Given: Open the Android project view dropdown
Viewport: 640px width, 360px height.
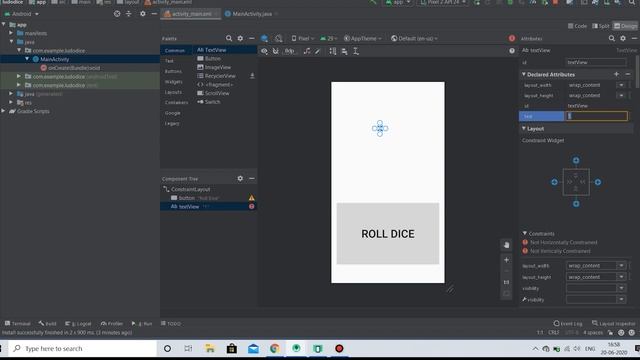Looking at the screenshot, I should point(21,14).
